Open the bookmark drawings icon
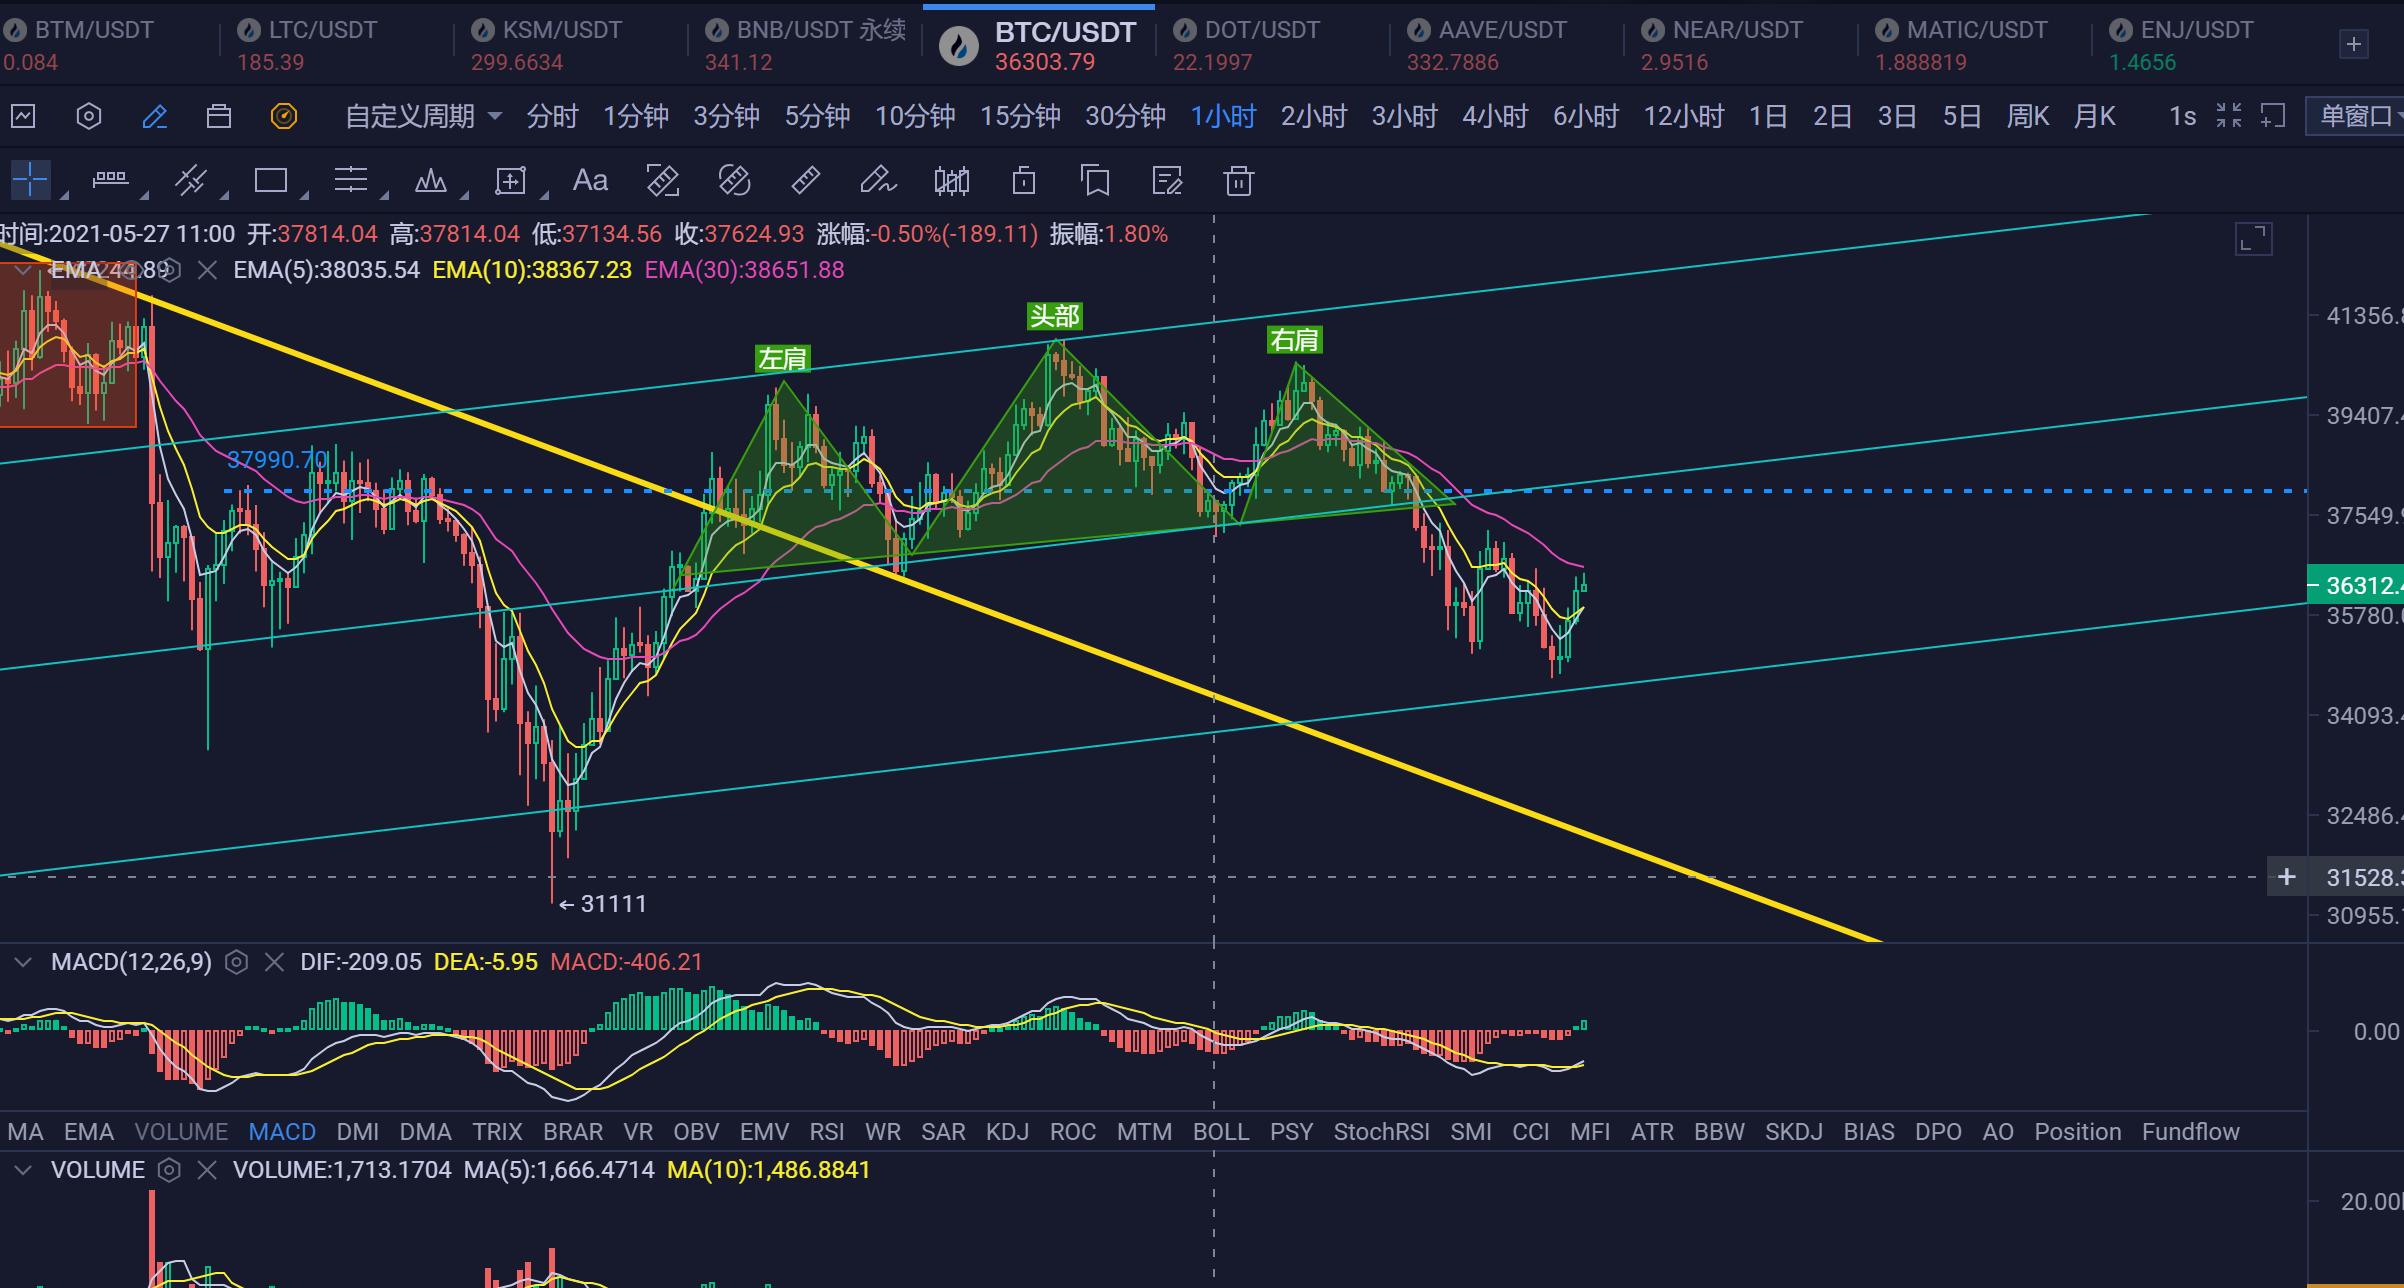Image resolution: width=2404 pixels, height=1288 pixels. point(1095,181)
